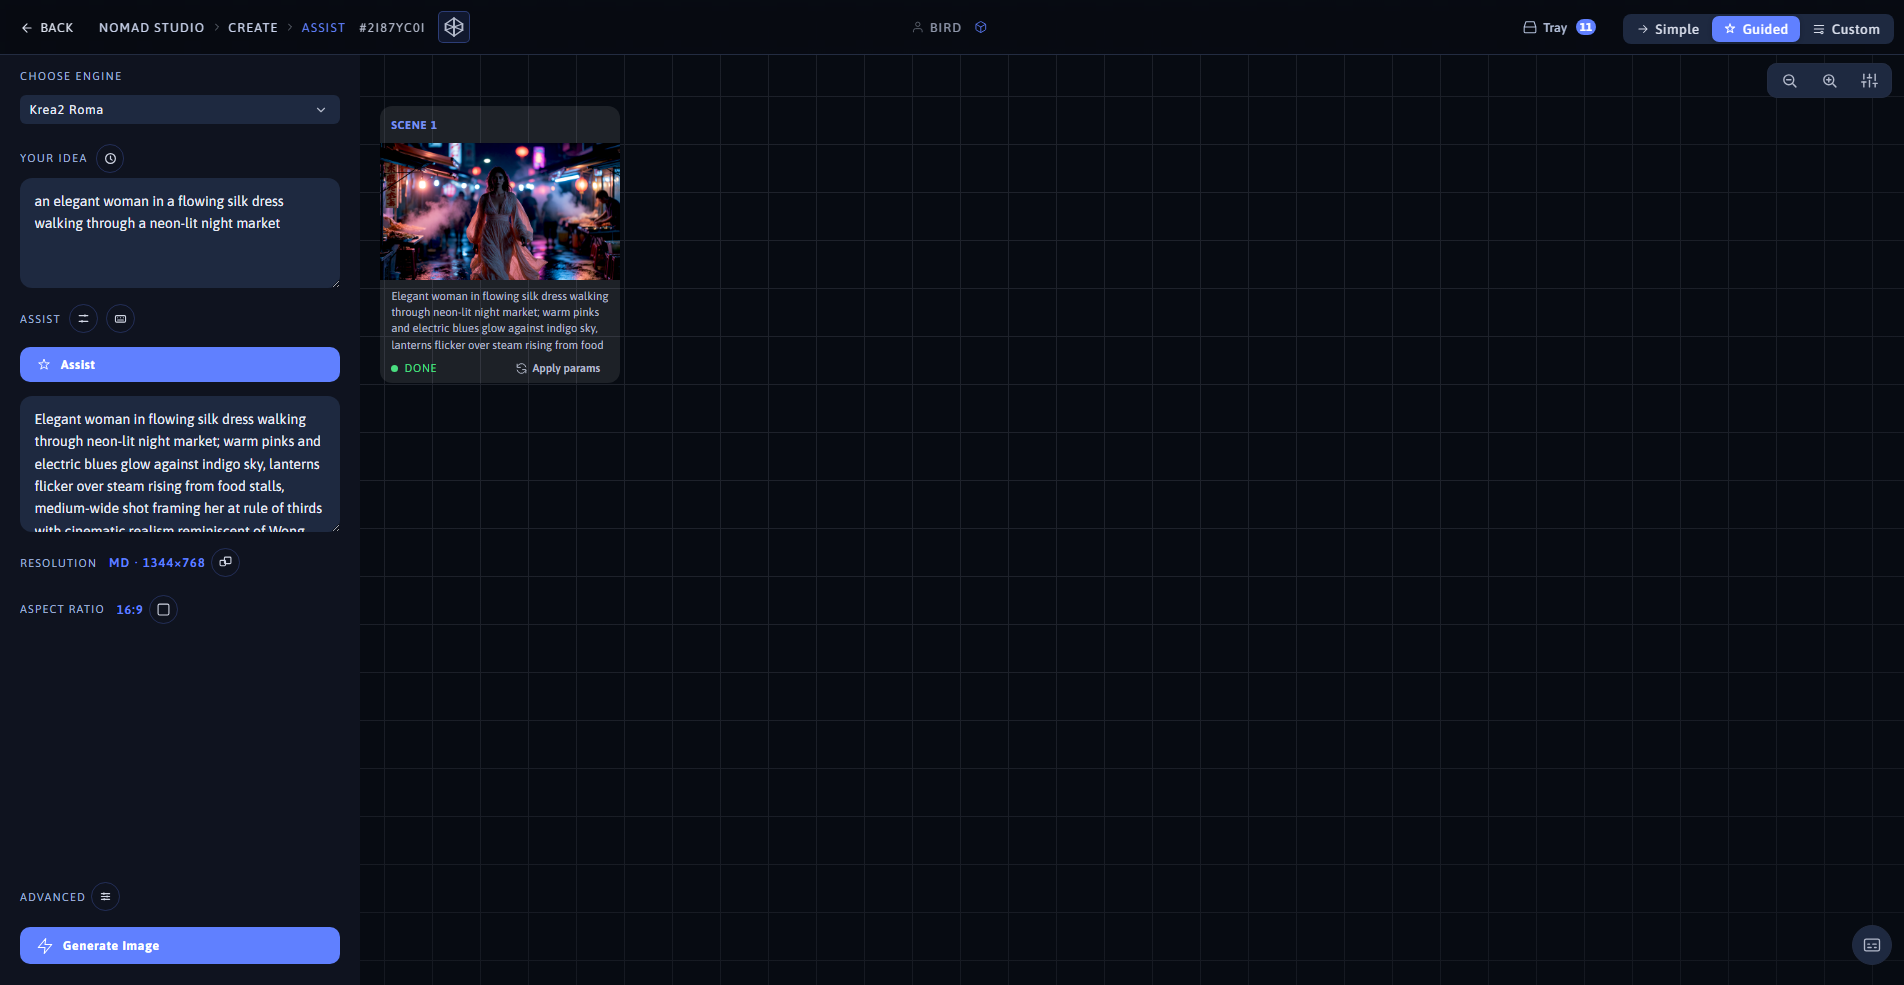Open idea history clock icon
1904x985 pixels.
[x=111, y=158]
